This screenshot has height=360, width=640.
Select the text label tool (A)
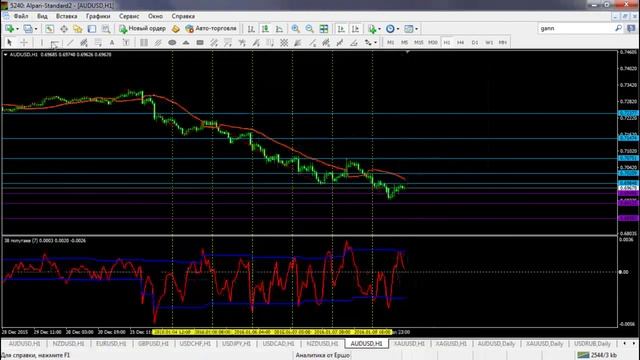tap(112, 42)
